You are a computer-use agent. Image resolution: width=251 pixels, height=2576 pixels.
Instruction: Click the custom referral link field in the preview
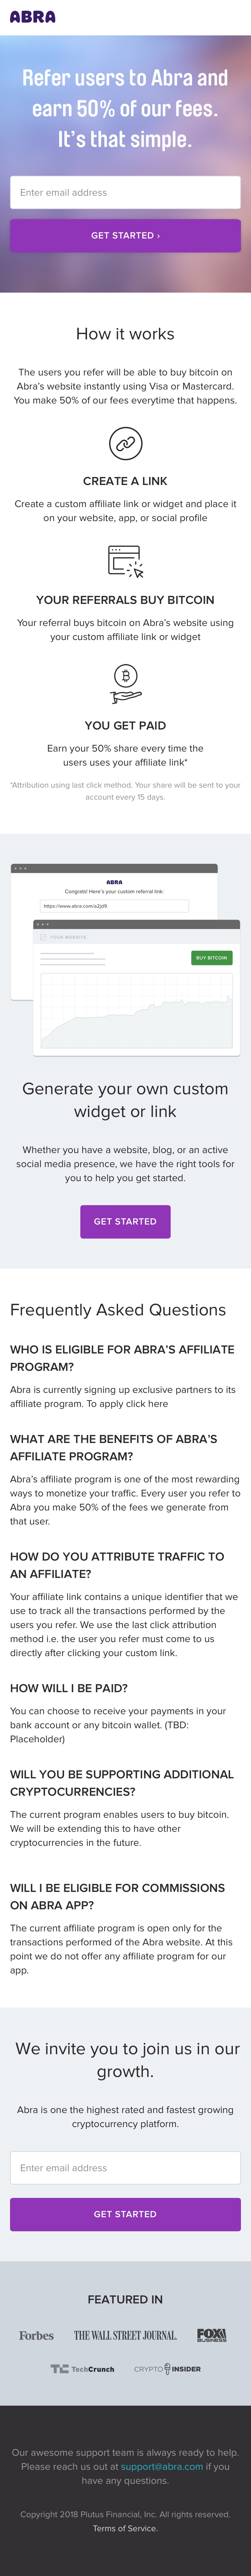(x=114, y=906)
